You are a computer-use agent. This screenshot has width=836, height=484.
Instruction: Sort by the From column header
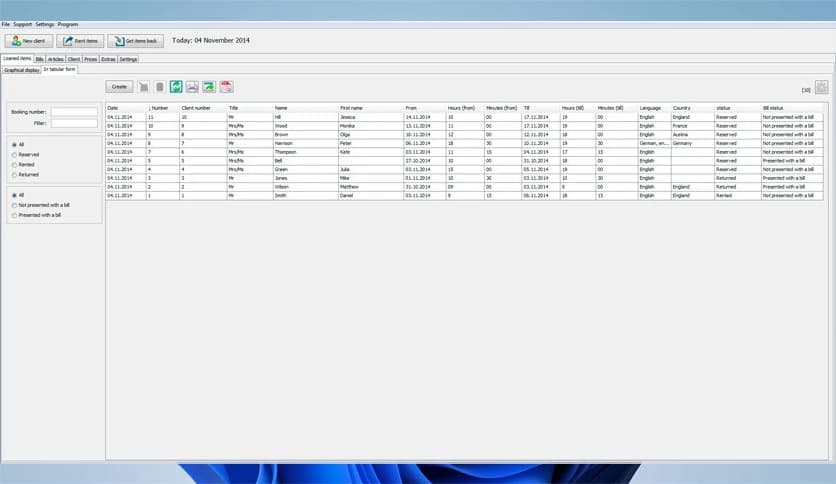[424, 108]
